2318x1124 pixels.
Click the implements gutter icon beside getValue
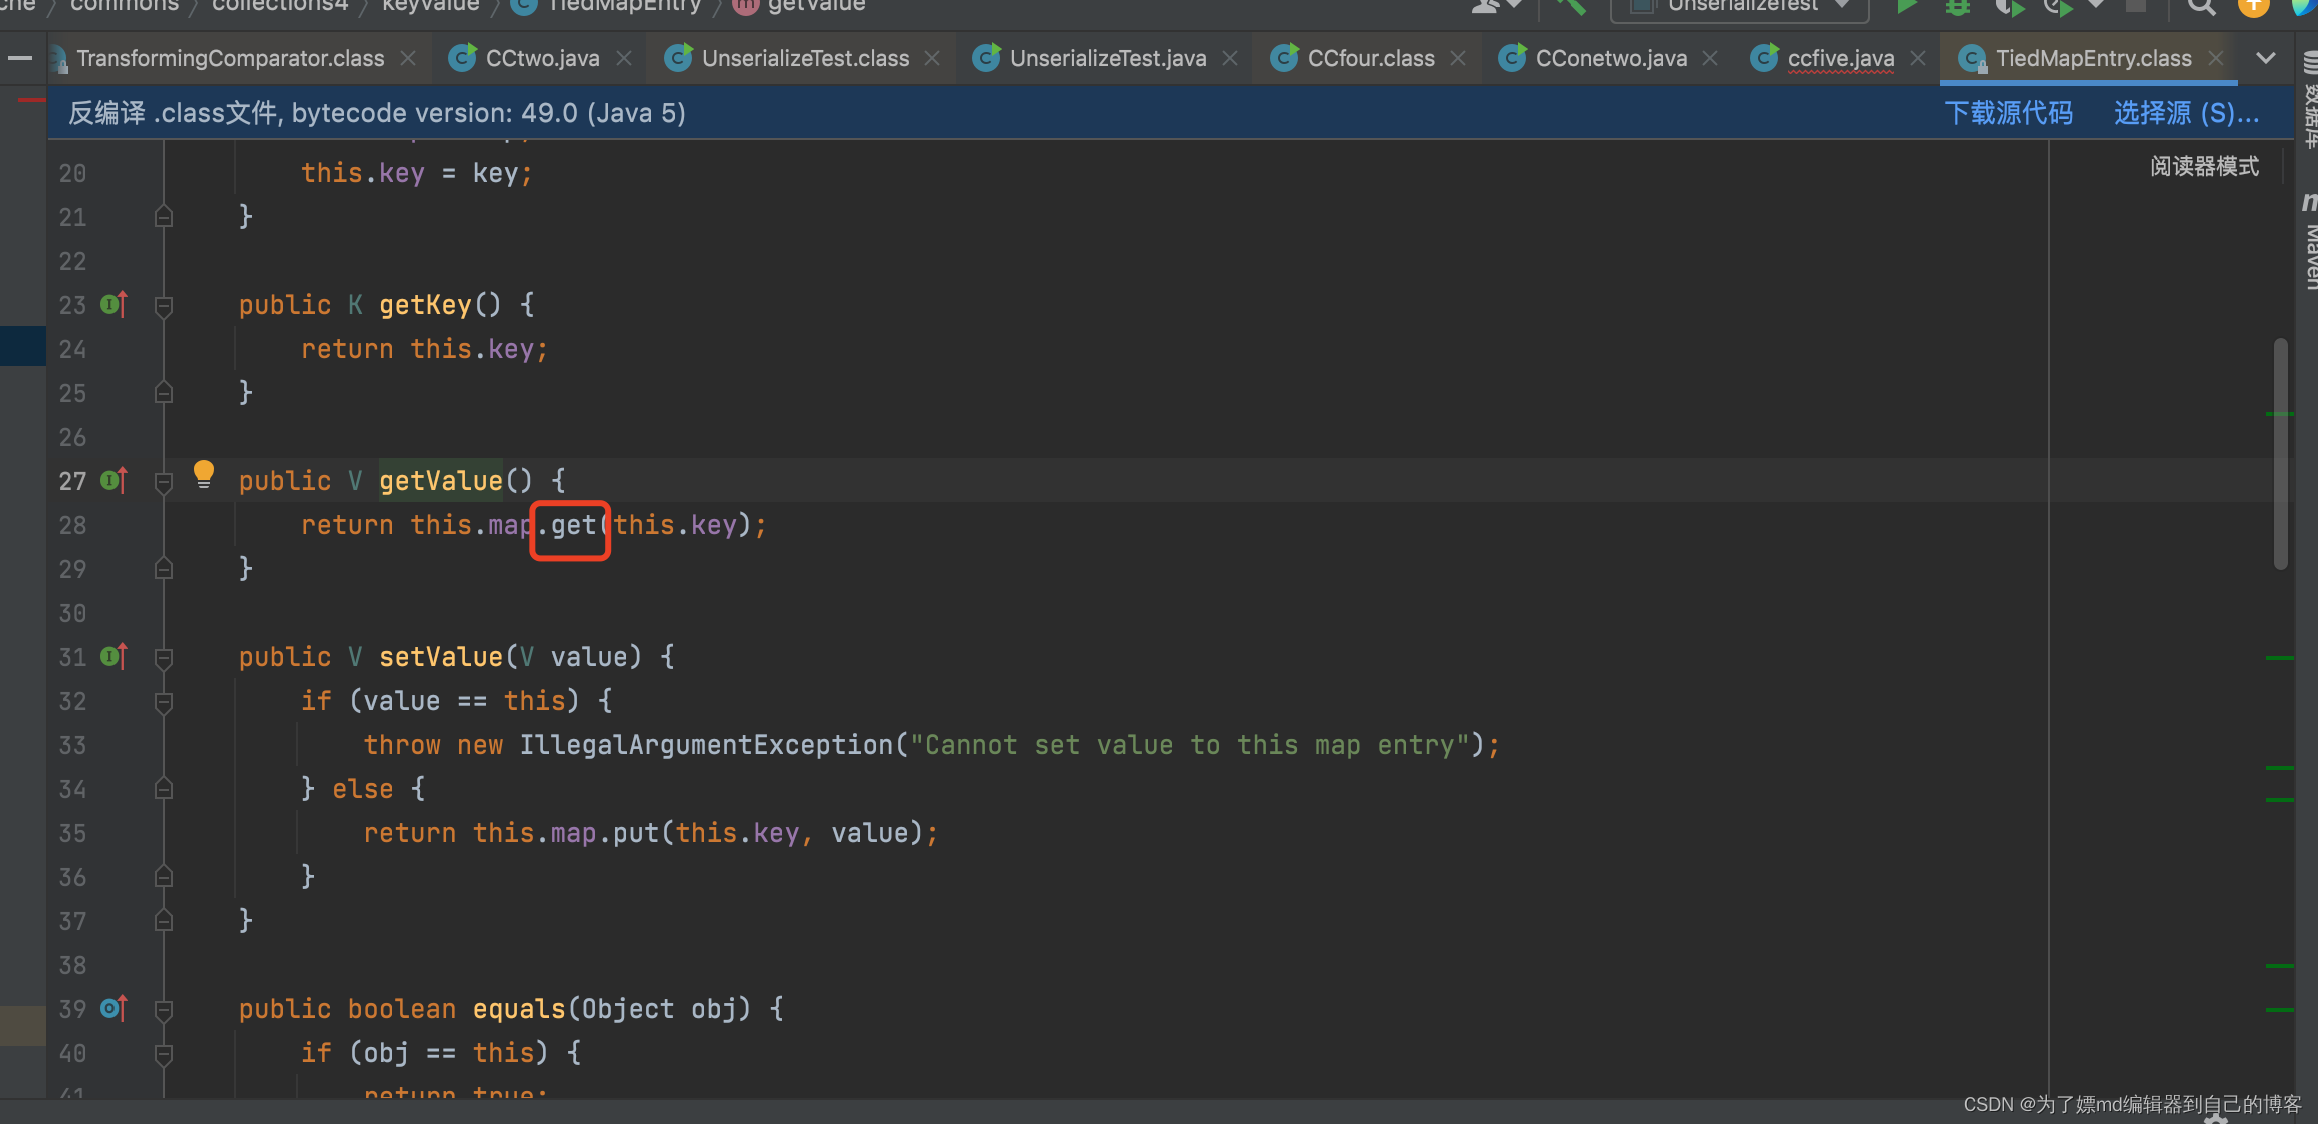point(114,480)
